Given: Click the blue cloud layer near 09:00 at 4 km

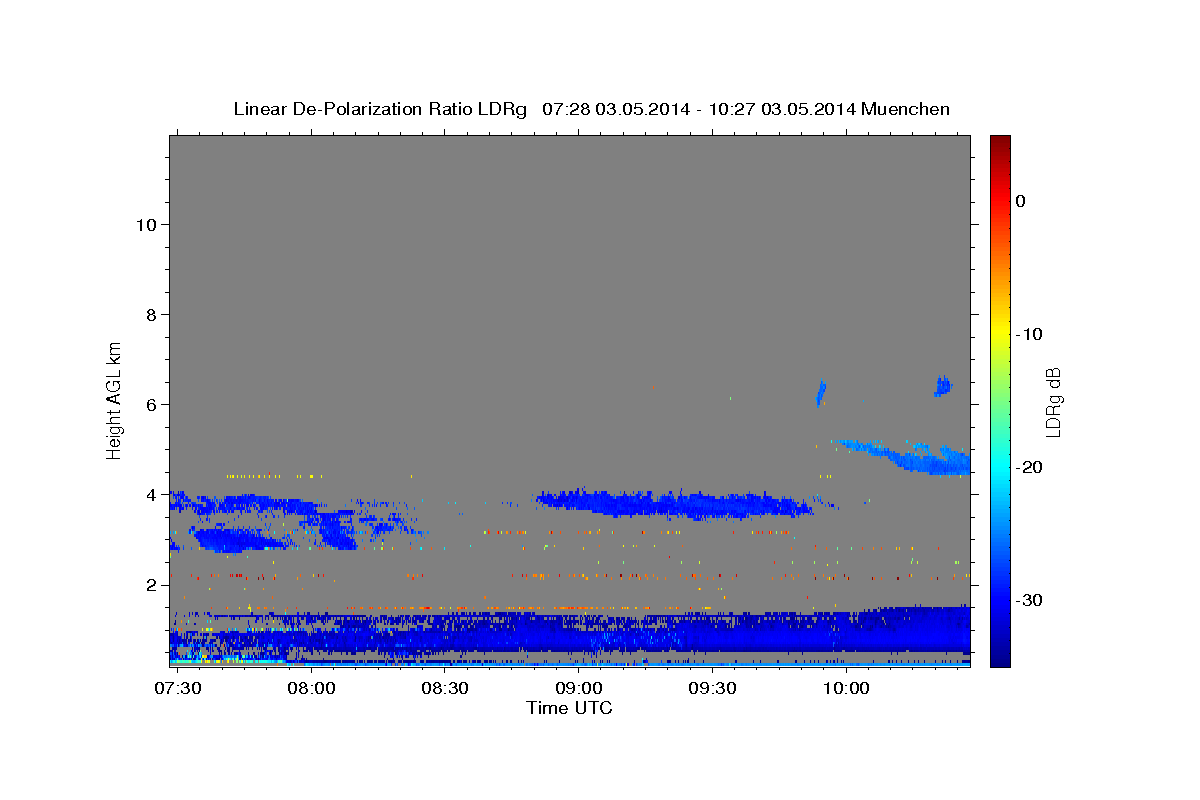Looking at the screenshot, I should 675,503.
